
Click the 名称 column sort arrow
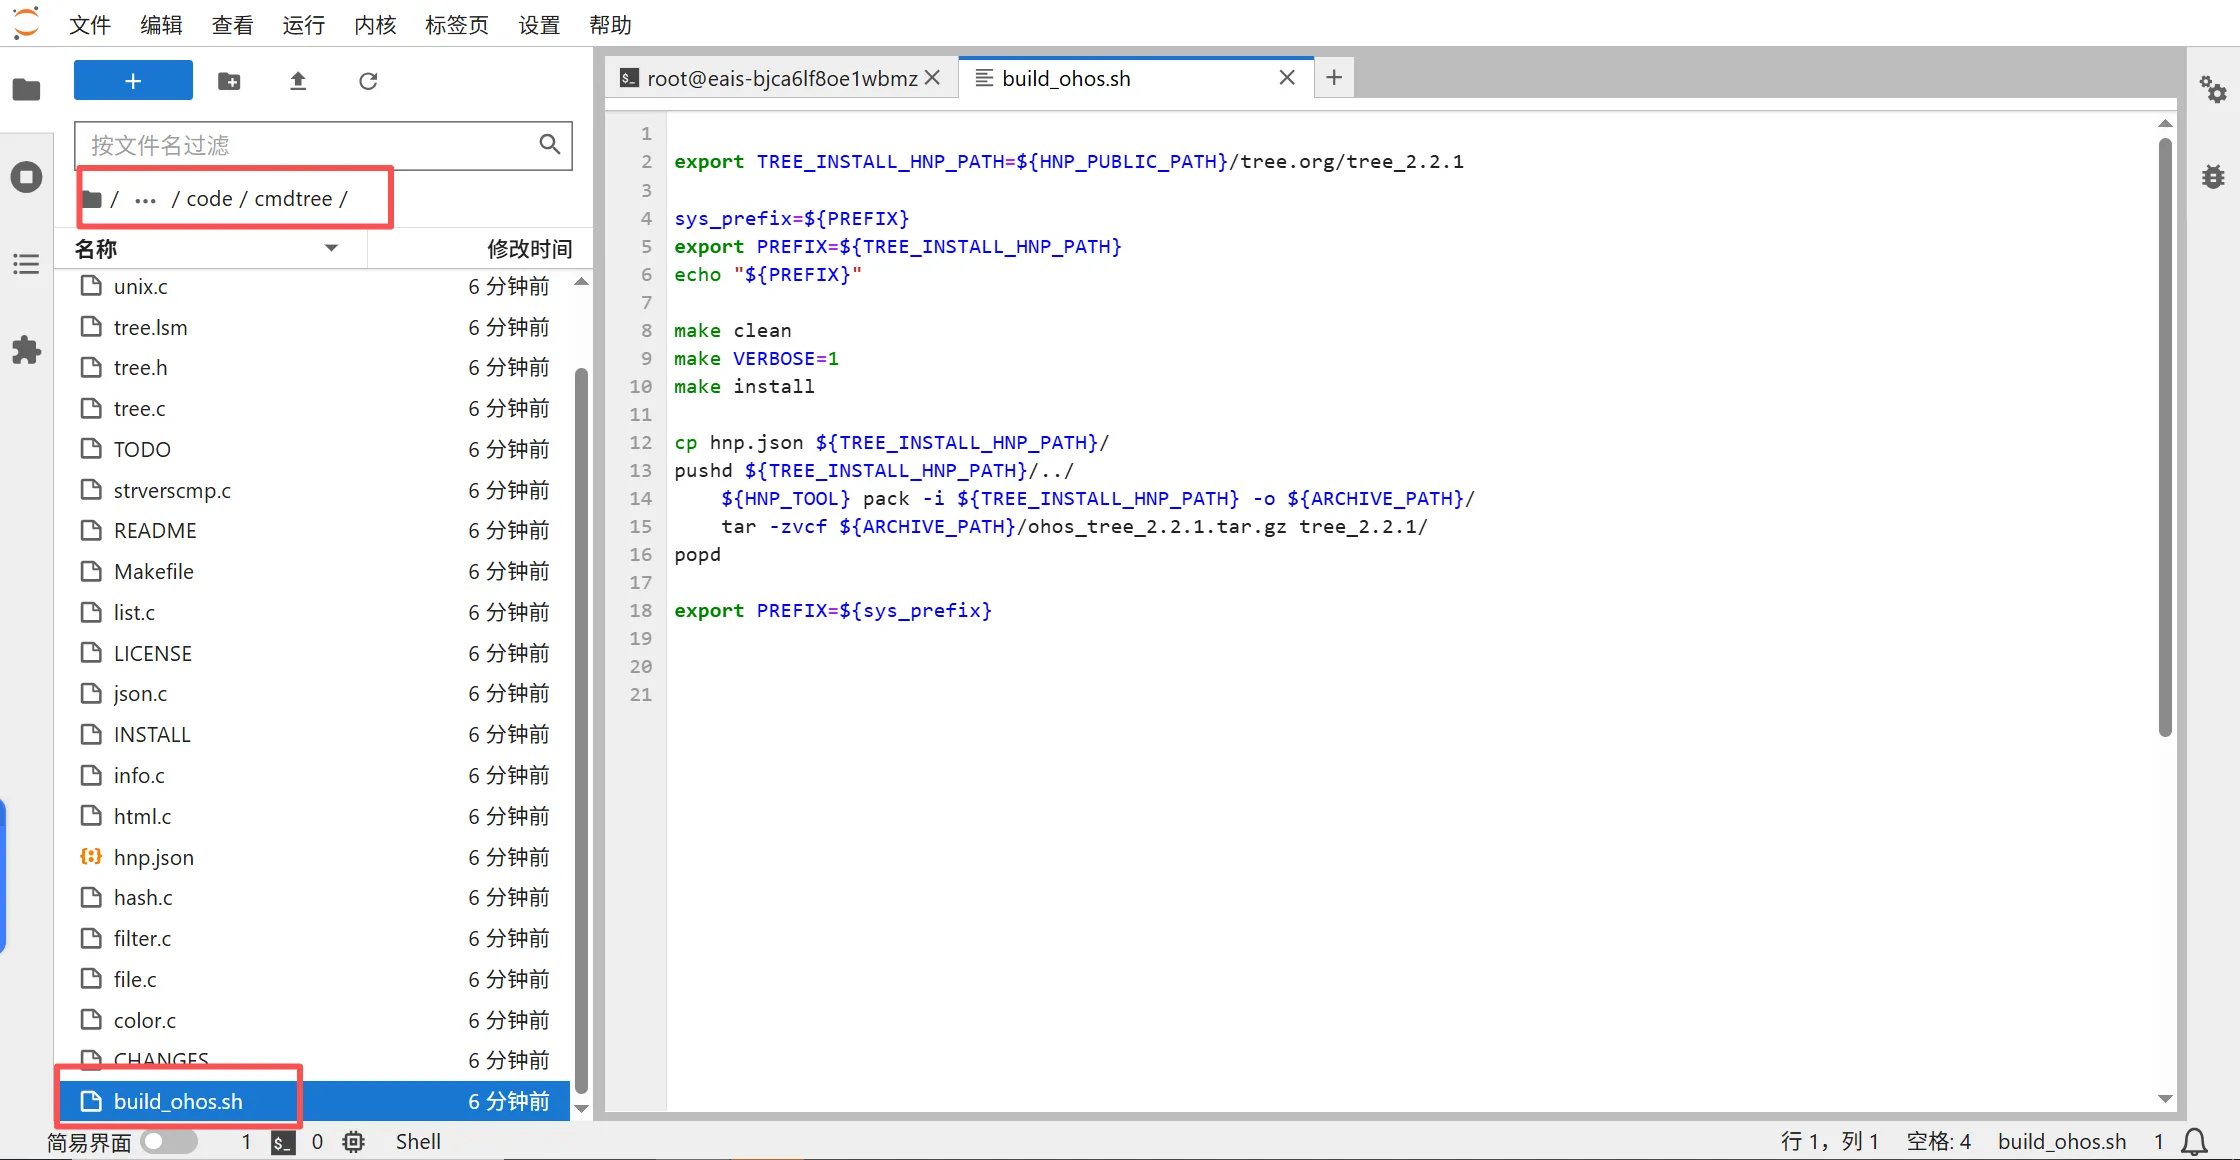(x=331, y=248)
